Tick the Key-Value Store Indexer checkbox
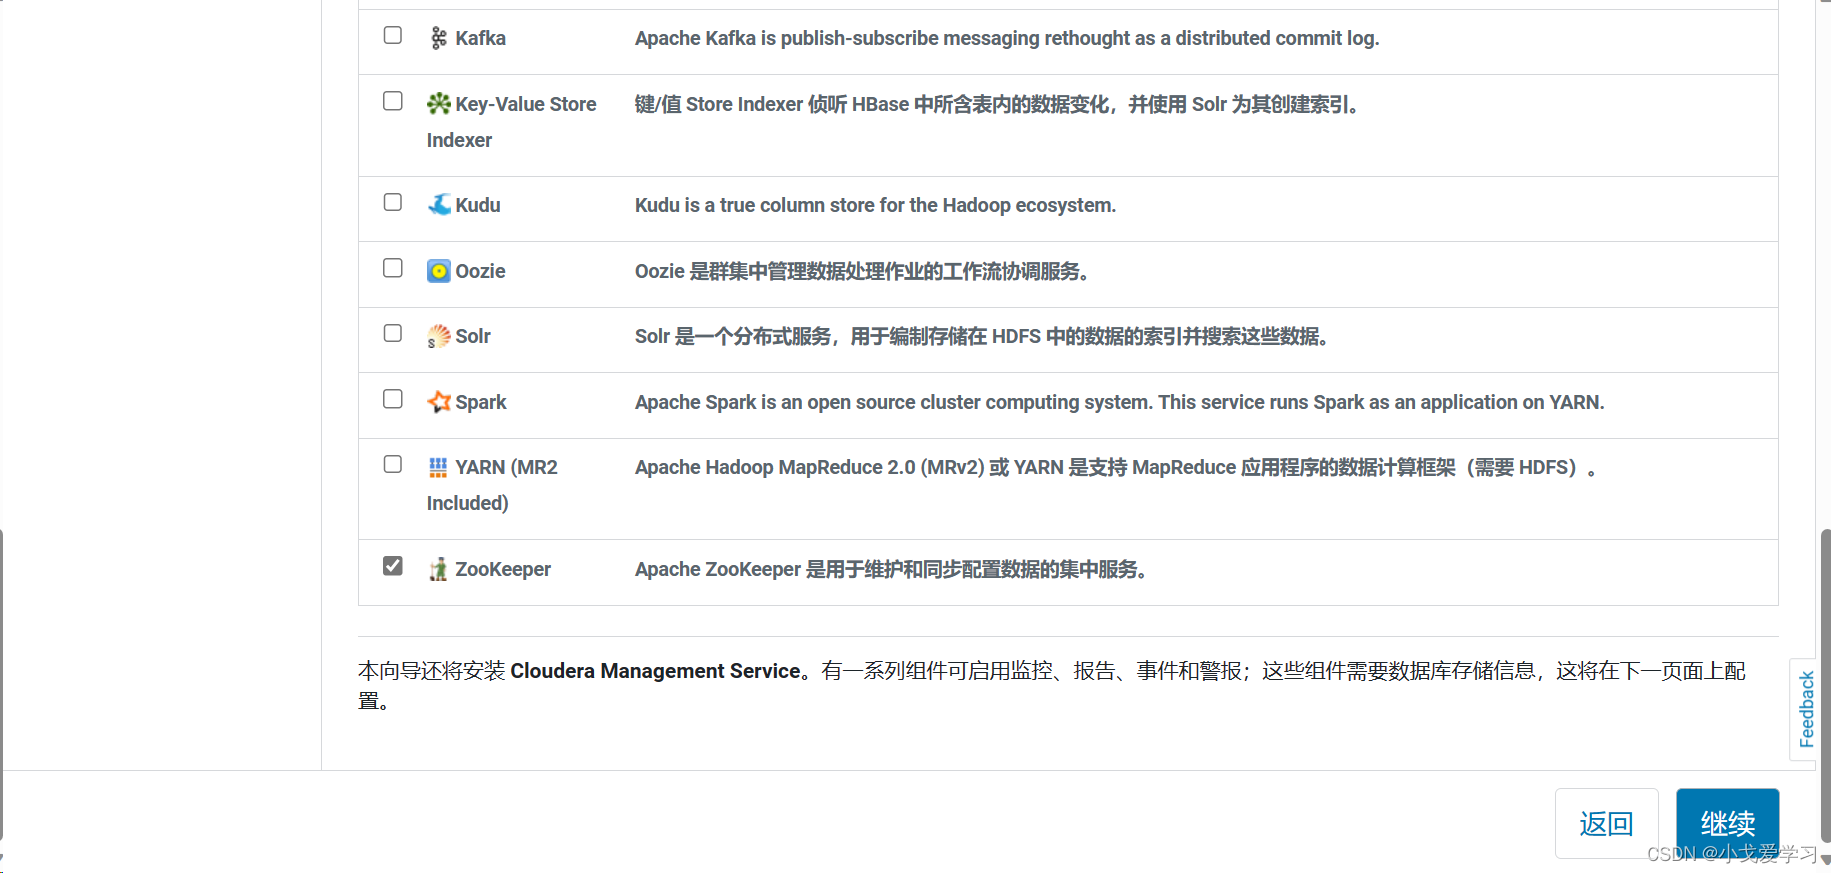The height and width of the screenshot is (873, 1831). (x=393, y=101)
